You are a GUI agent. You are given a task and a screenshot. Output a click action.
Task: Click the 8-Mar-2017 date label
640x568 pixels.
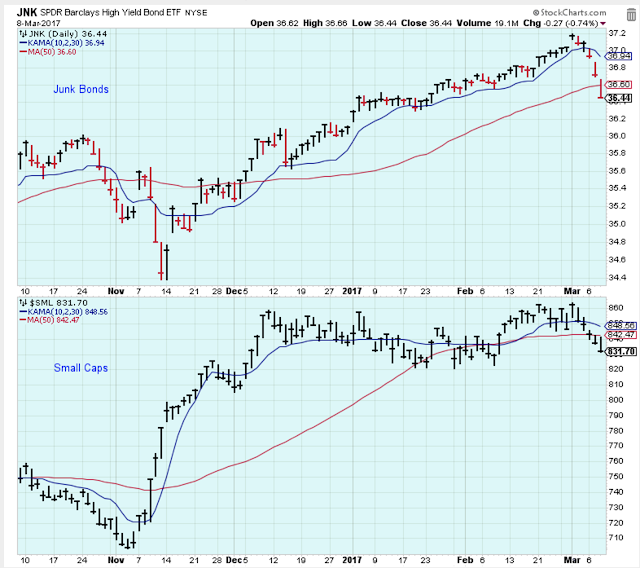(x=38, y=24)
